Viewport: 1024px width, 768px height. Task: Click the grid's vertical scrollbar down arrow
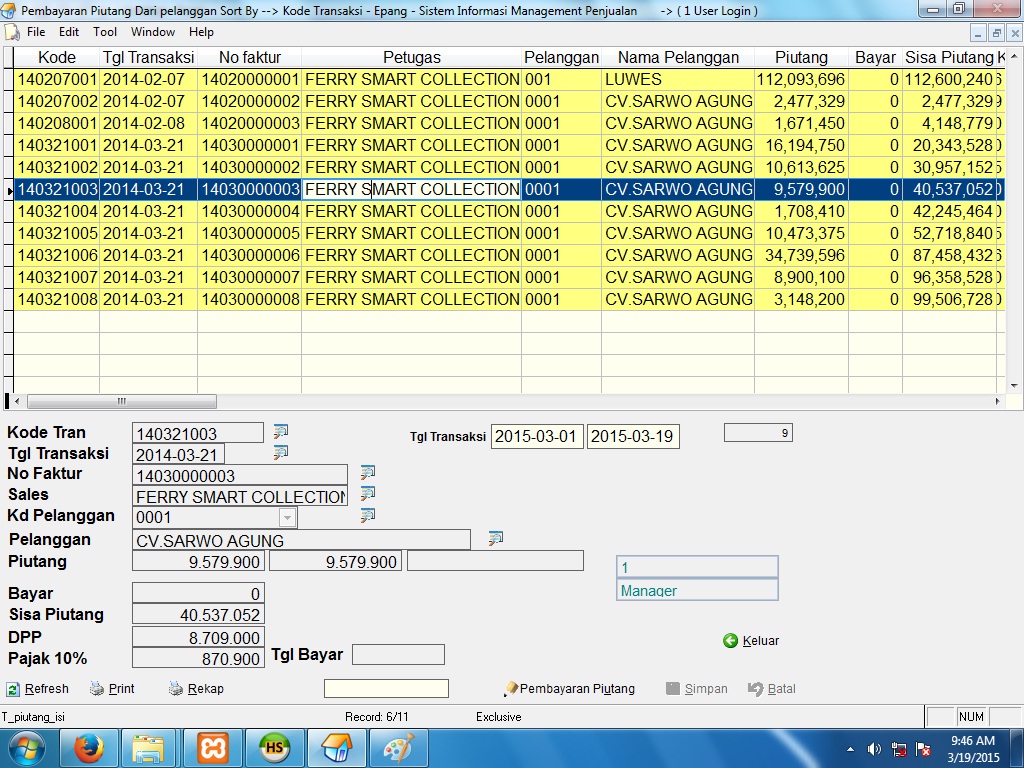pyautogui.click(x=1015, y=386)
